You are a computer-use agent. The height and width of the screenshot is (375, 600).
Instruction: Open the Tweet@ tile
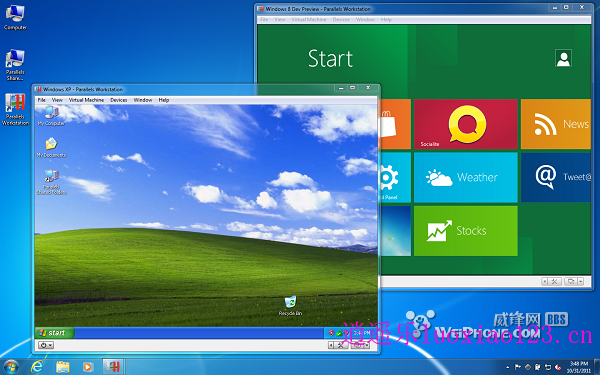(556, 177)
